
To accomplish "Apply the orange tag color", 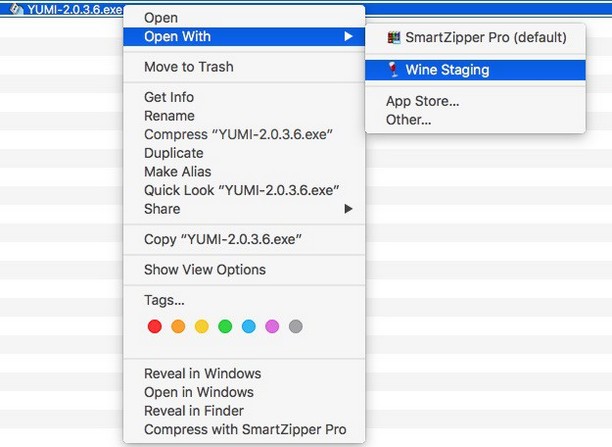I will [x=178, y=326].
